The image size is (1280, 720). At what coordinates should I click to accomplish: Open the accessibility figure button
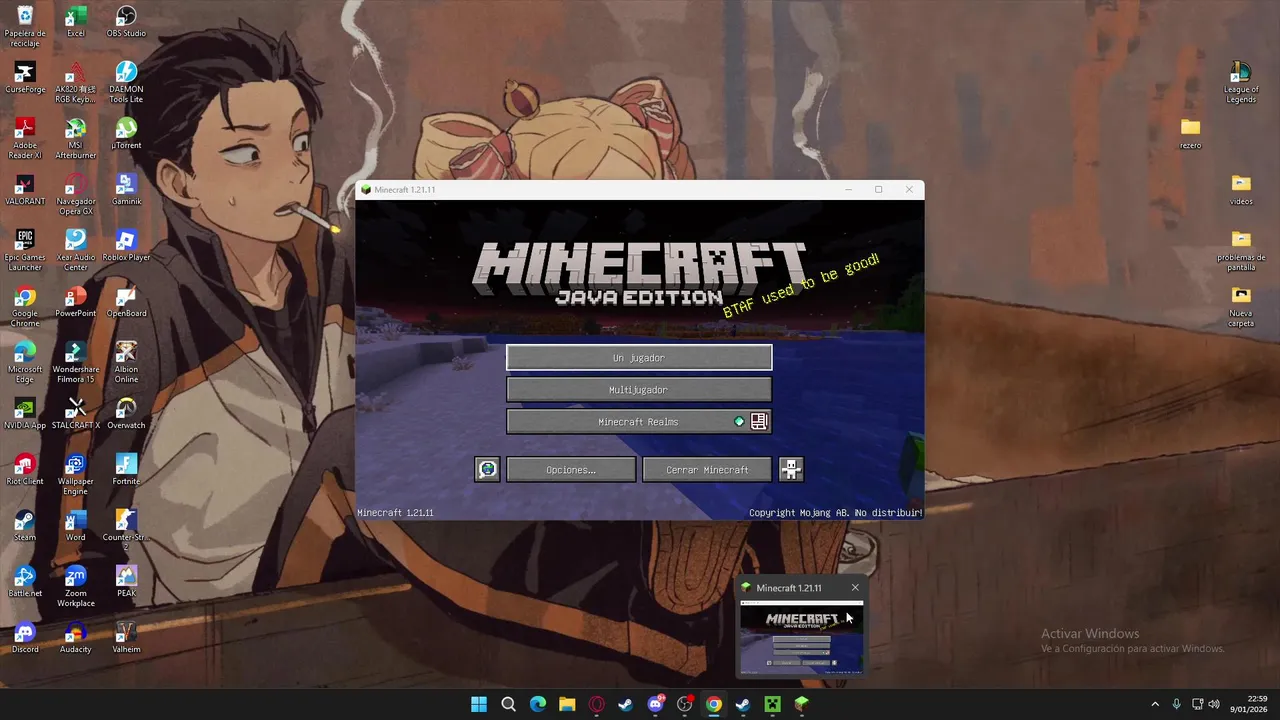(791, 469)
